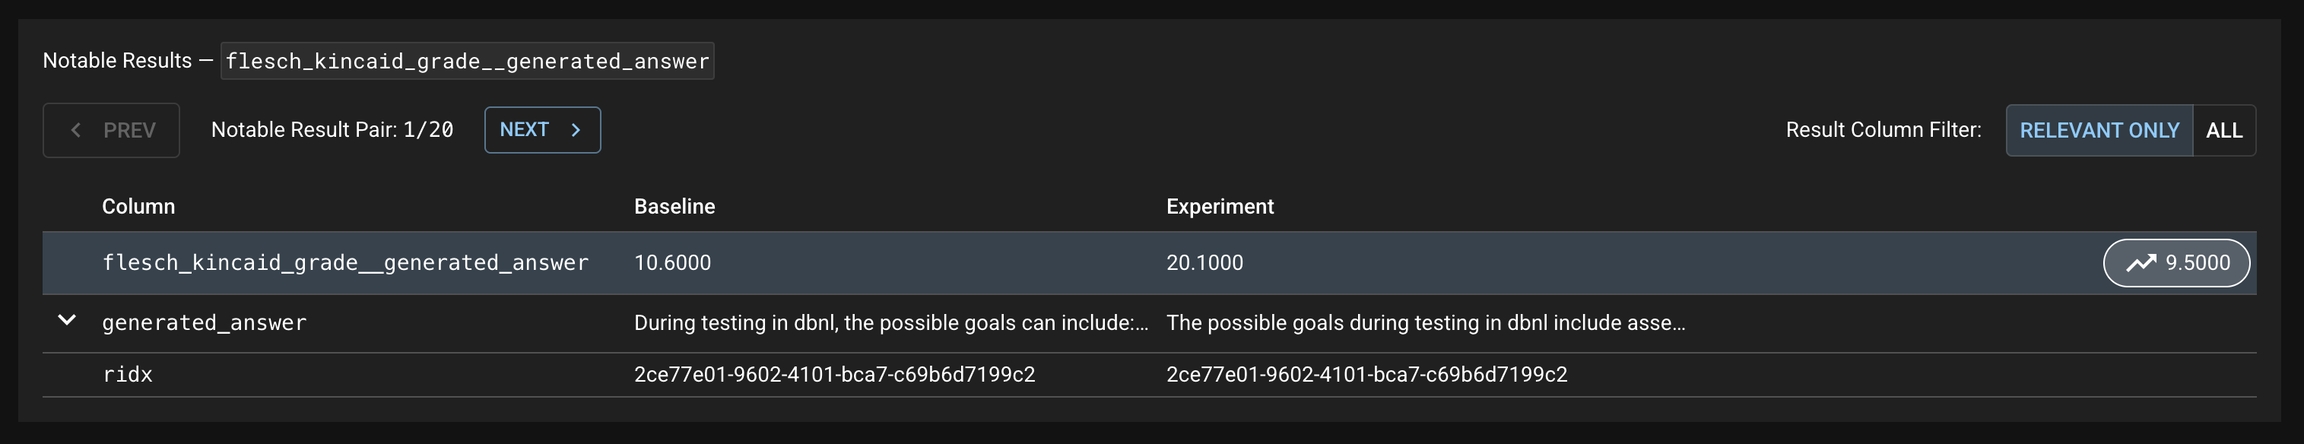Click the Notable Result Pair 1/20 counter
Viewport: 2304px width, 444px height.
tap(332, 130)
